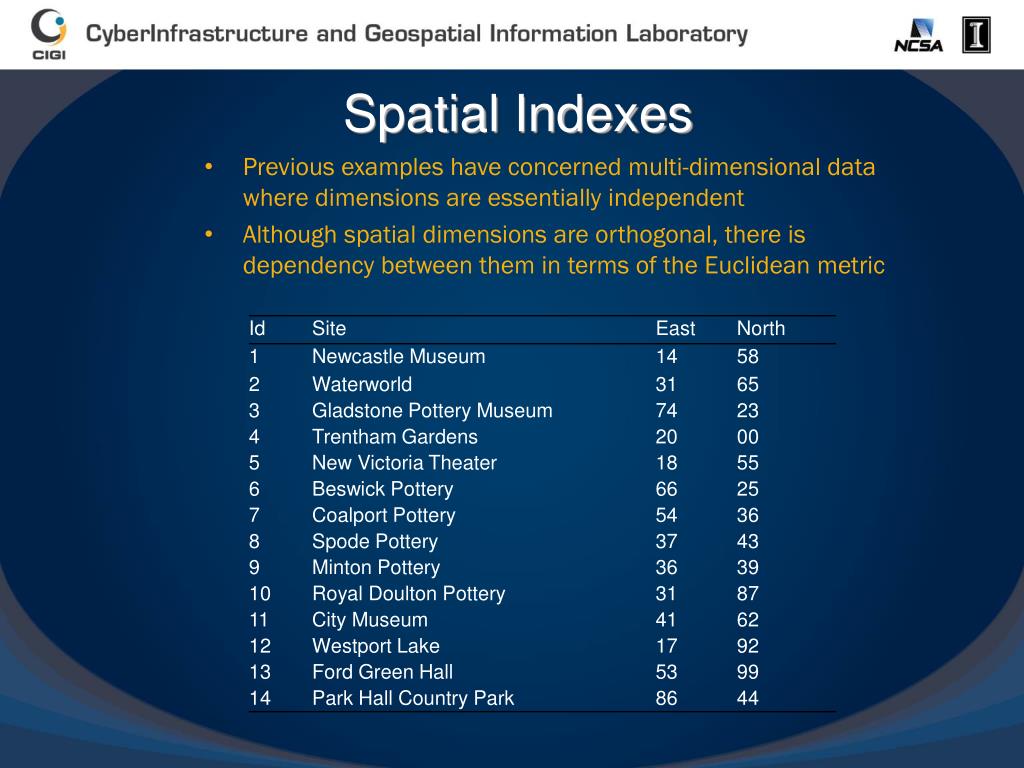
Task: Click North value 99 for Ford Green Hall
Action: 748,672
